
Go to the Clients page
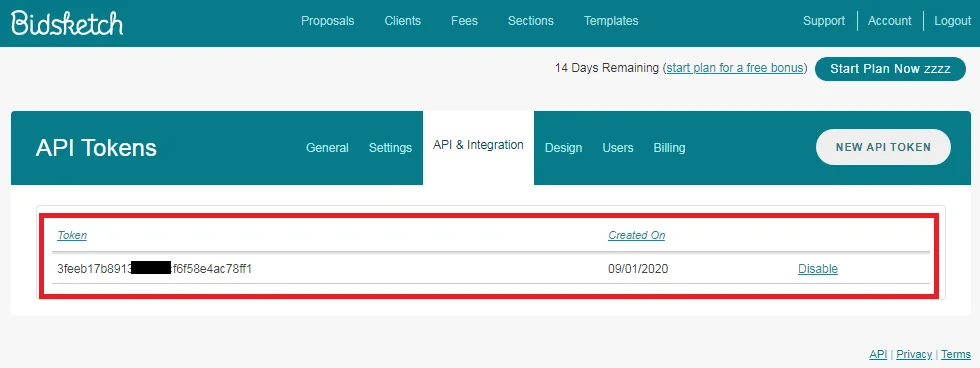pos(402,21)
